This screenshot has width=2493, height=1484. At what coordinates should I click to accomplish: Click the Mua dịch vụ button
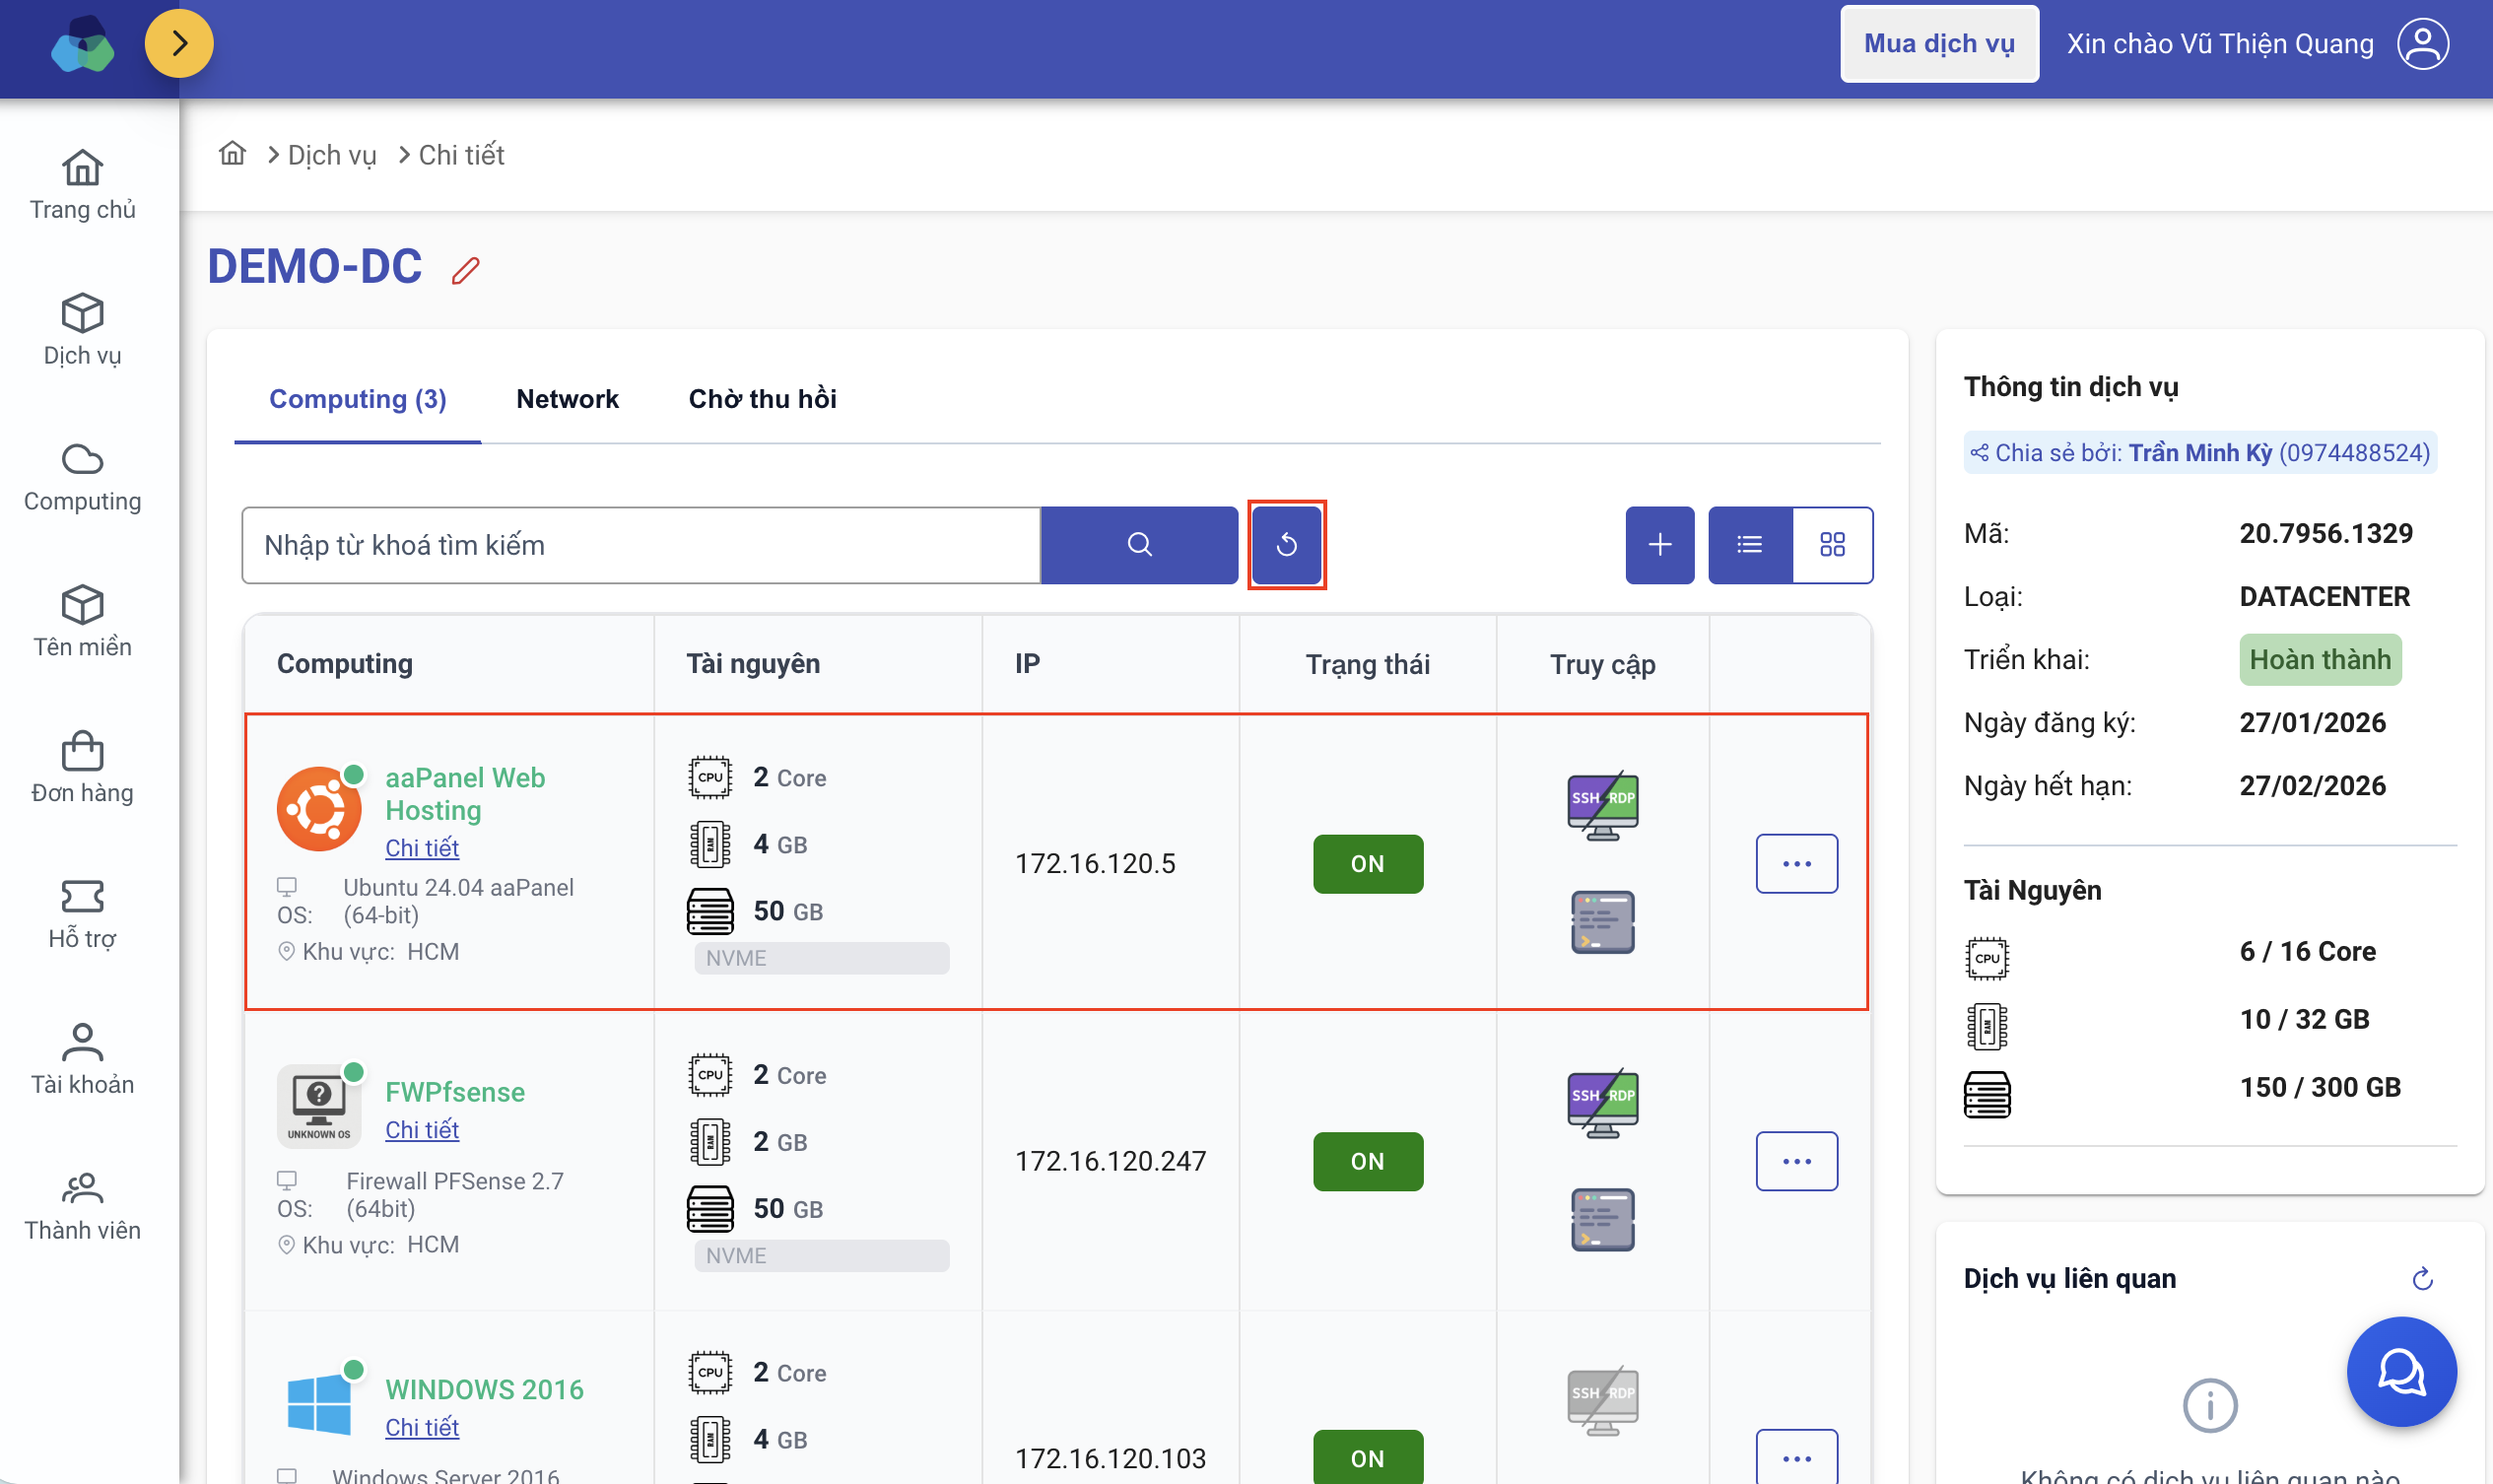pos(1938,44)
